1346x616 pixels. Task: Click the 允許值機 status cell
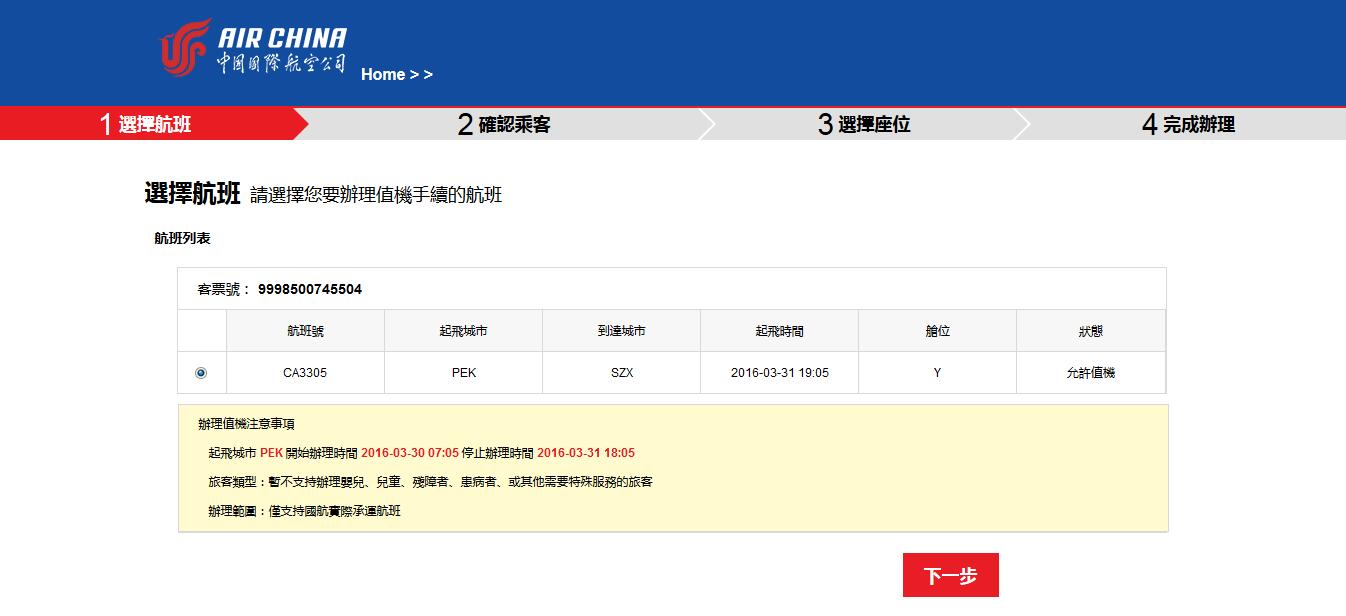pyautogui.click(x=1090, y=373)
